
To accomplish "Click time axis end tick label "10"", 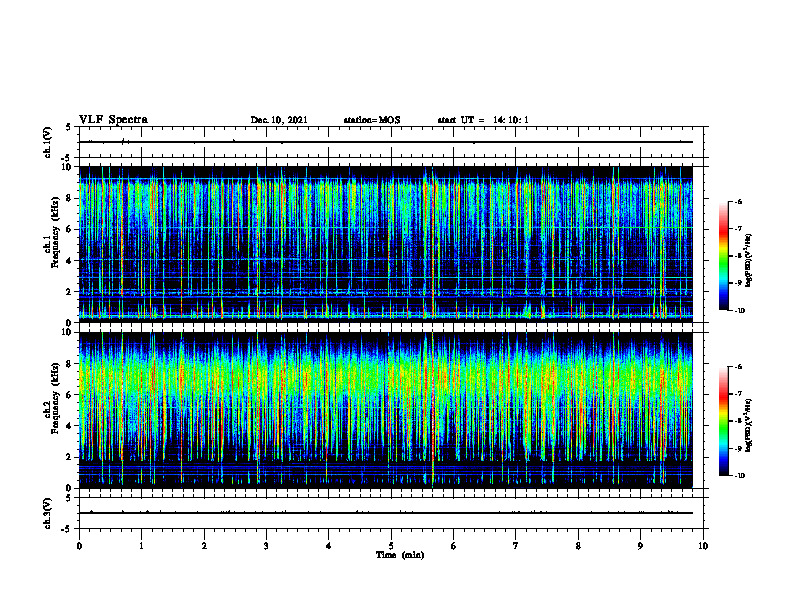I will click(x=703, y=546).
